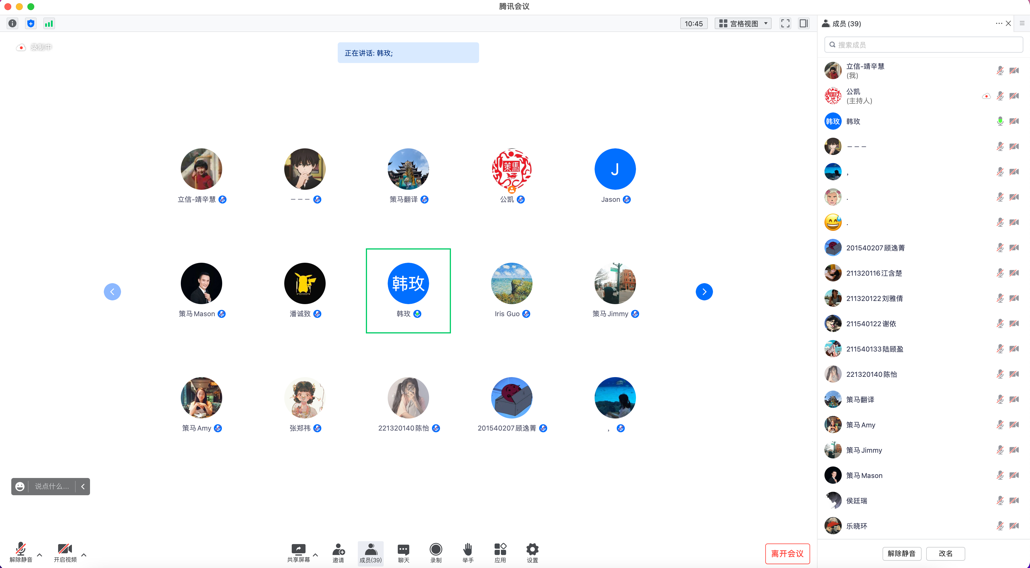This screenshot has height=568, width=1030.
Task: Click the fullscreen icon in top bar
Action: [785, 23]
